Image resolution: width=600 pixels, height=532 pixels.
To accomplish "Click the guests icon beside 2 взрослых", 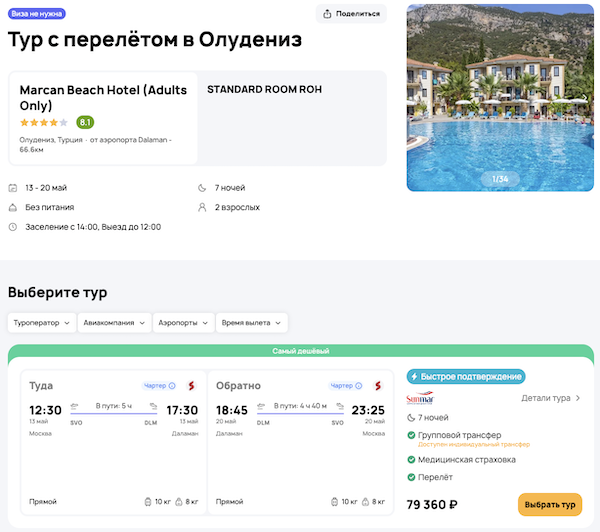I will click(203, 207).
